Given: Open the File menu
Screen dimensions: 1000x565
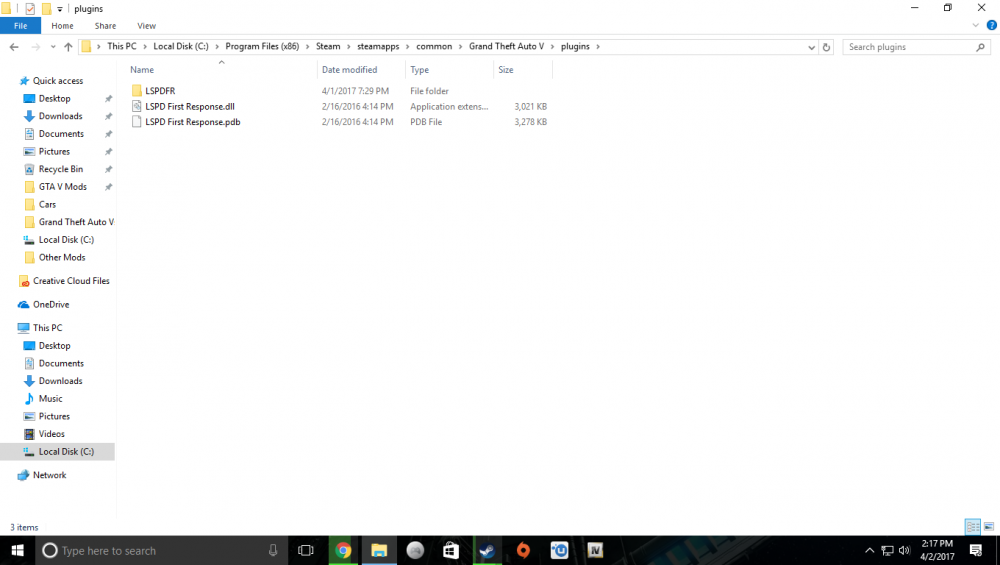Looking at the screenshot, I should click(x=20, y=26).
